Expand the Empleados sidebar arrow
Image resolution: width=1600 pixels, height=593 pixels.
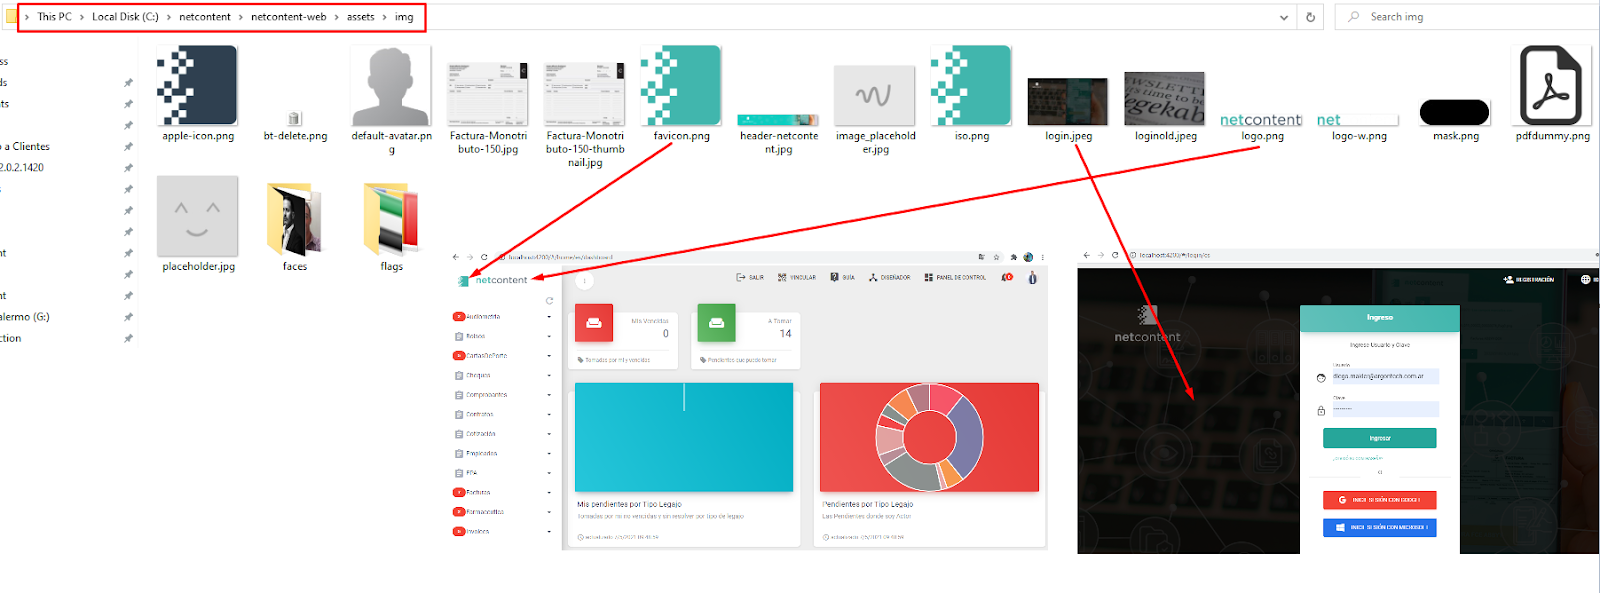coord(549,453)
